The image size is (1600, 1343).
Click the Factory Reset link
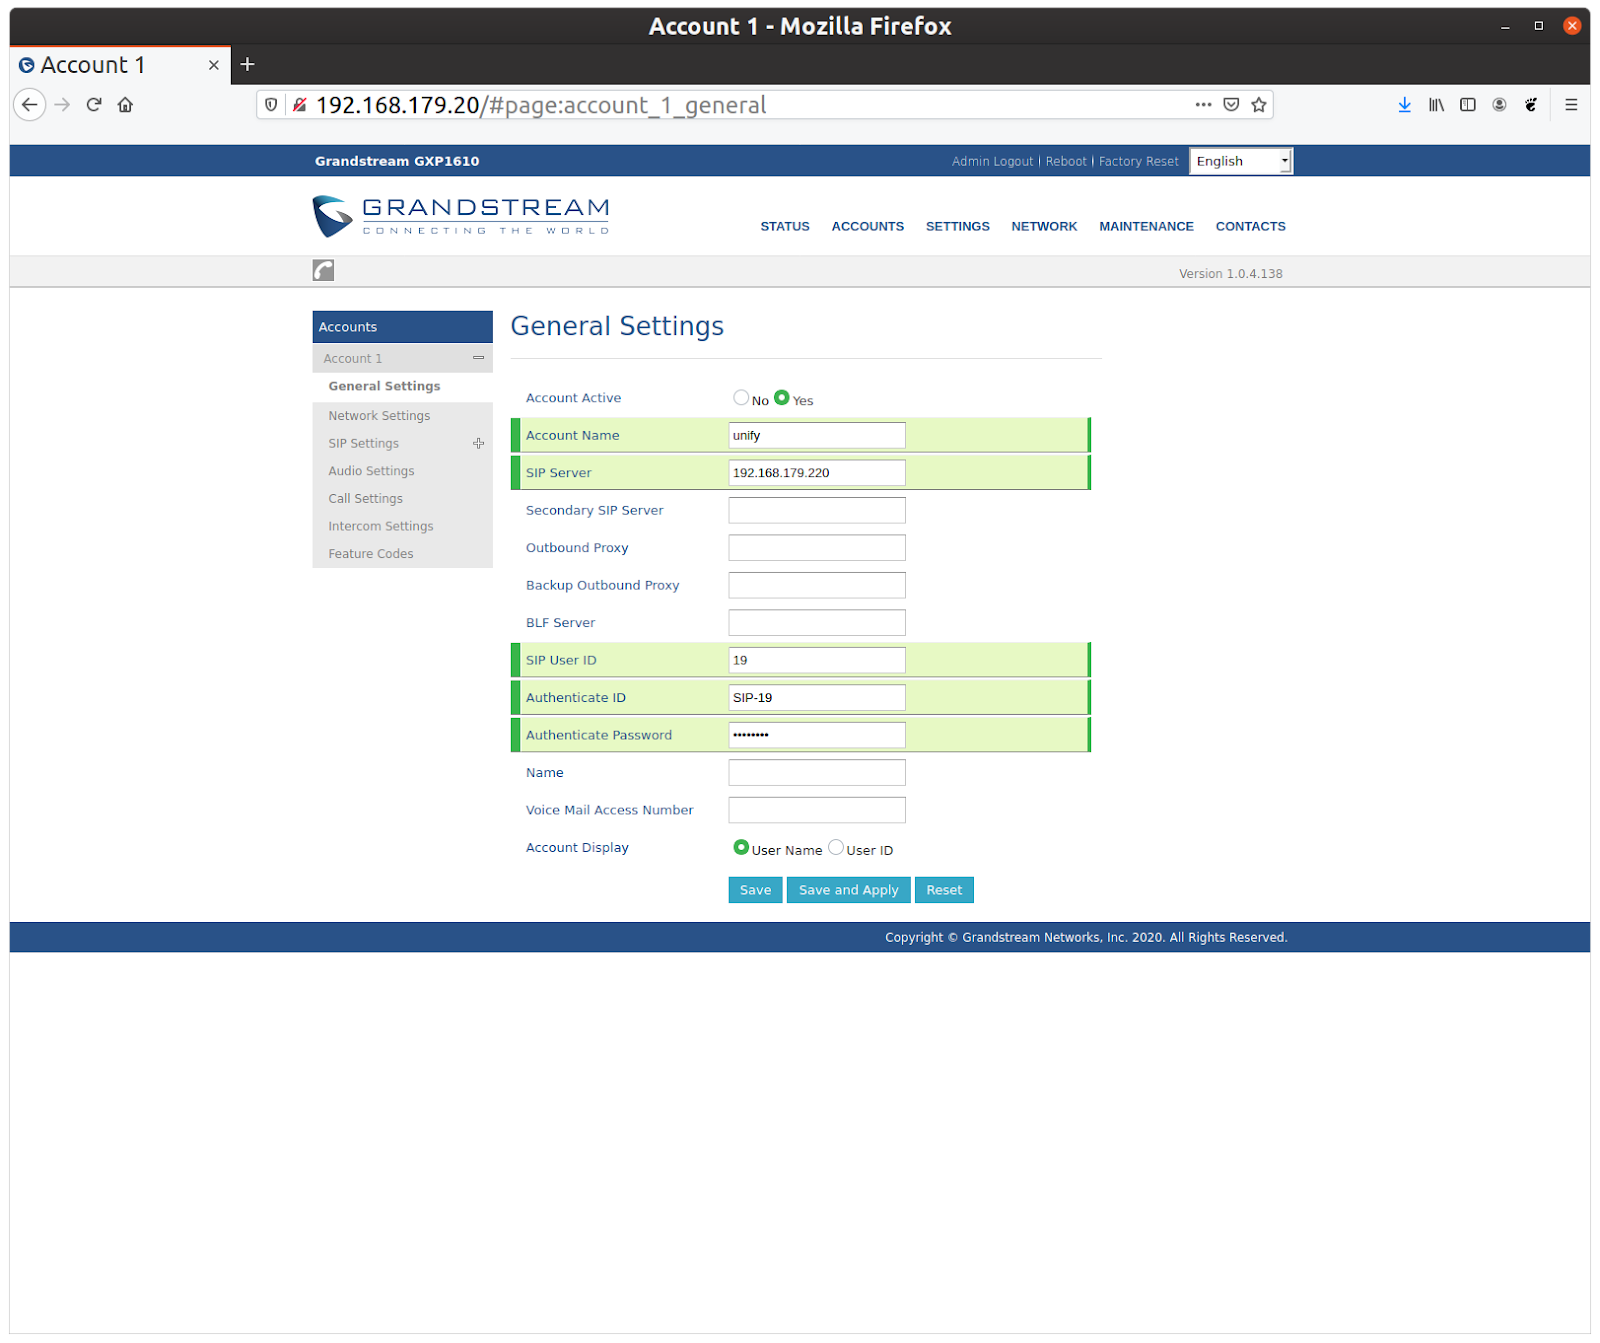click(1139, 161)
